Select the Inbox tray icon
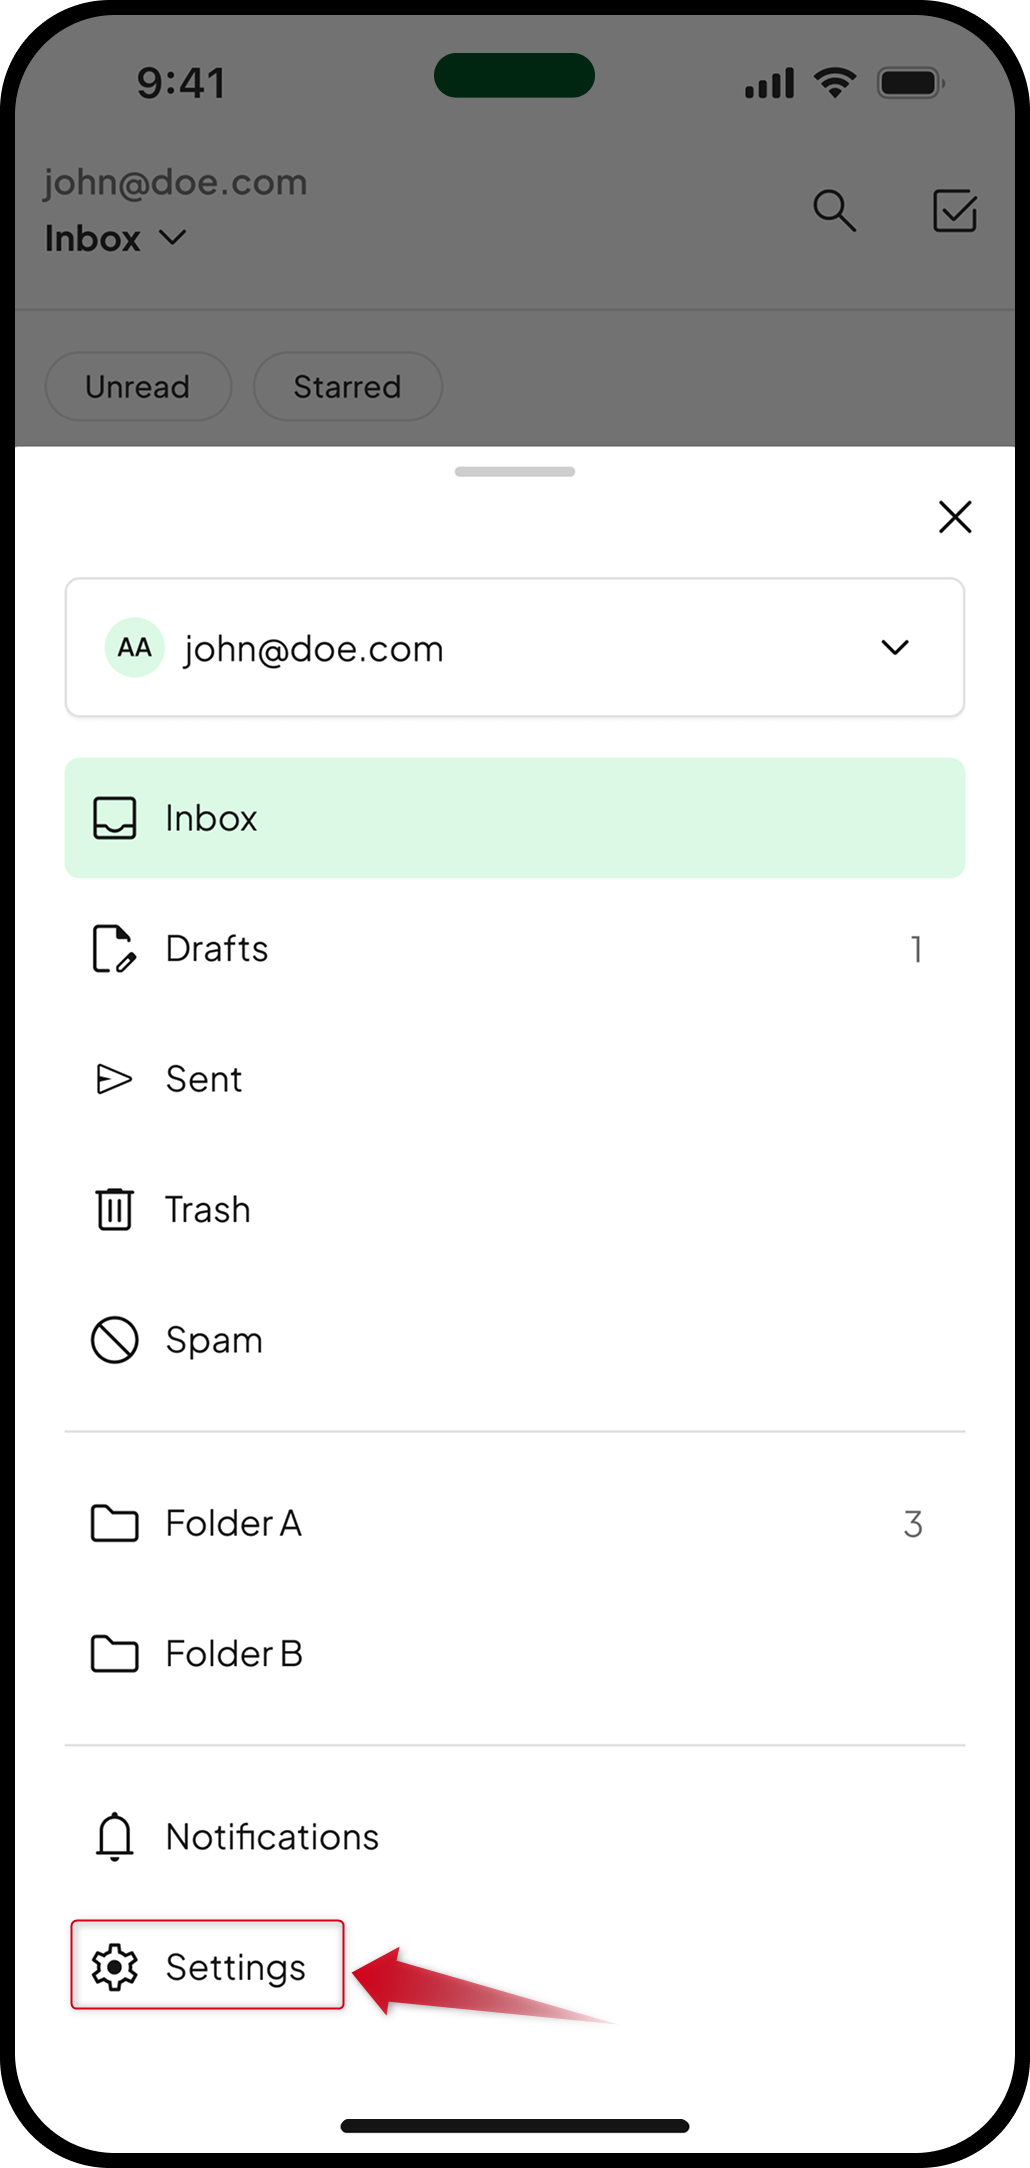The width and height of the screenshot is (1030, 2168). click(115, 818)
